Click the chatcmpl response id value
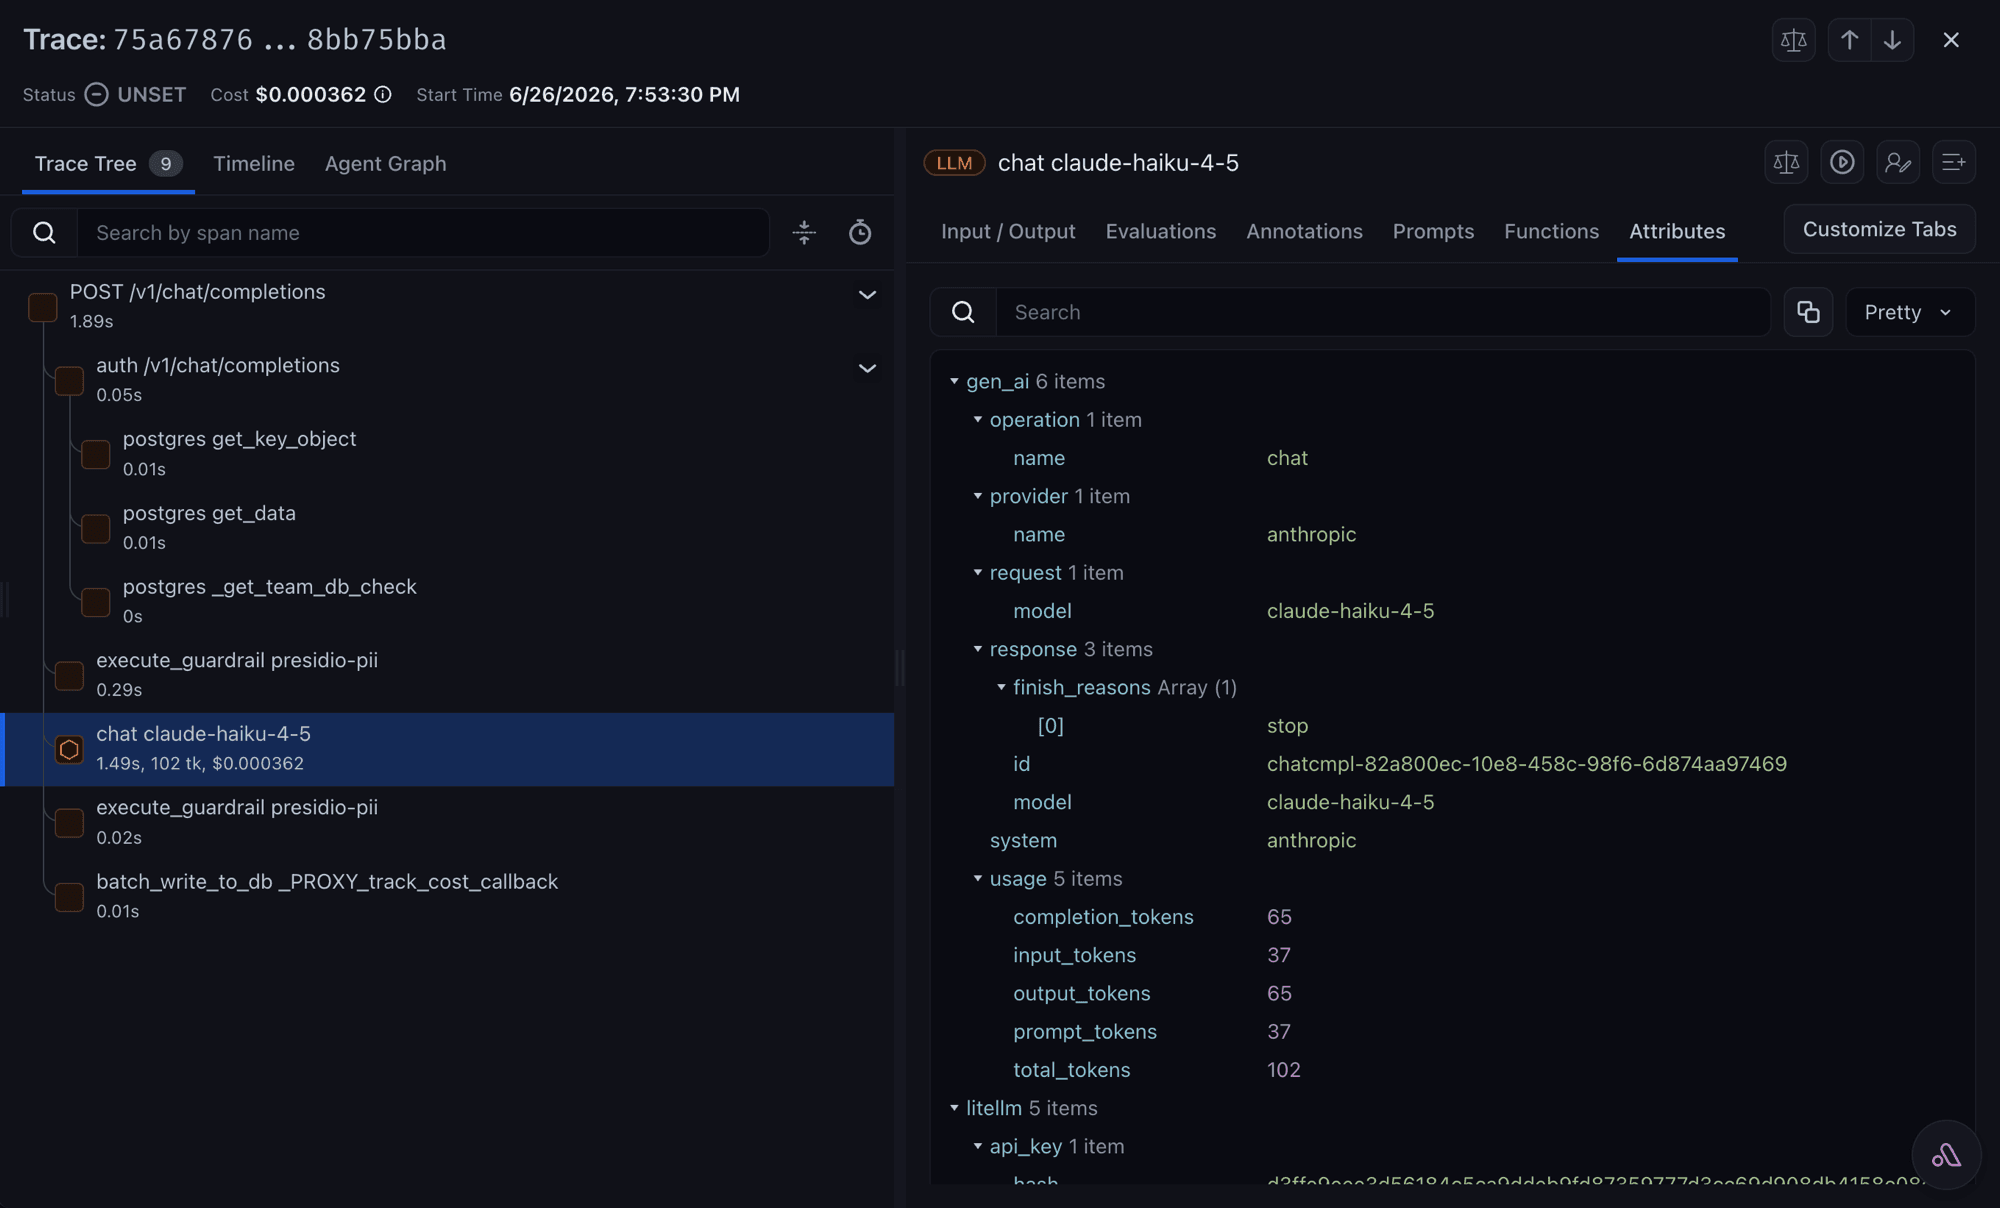2000x1208 pixels. [x=1526, y=764]
